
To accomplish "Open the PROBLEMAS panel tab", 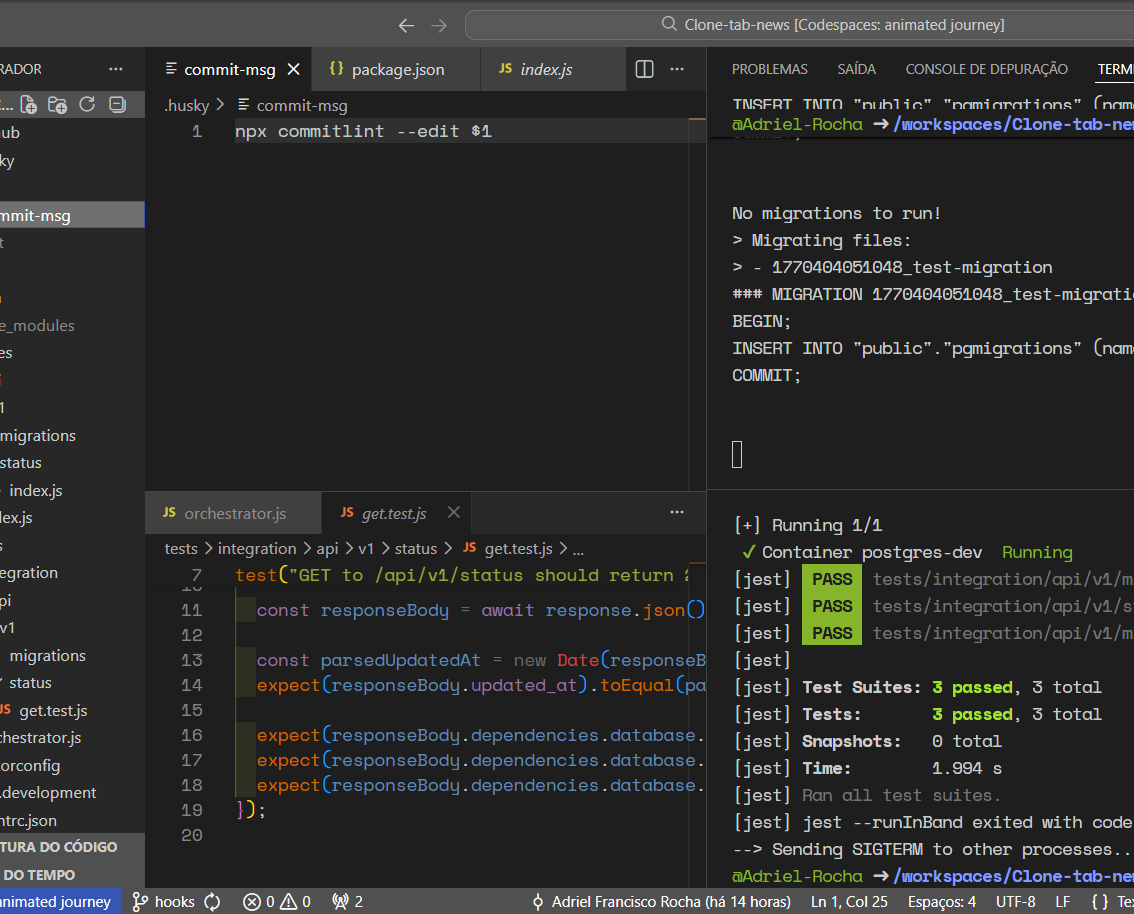I will tap(769, 69).
